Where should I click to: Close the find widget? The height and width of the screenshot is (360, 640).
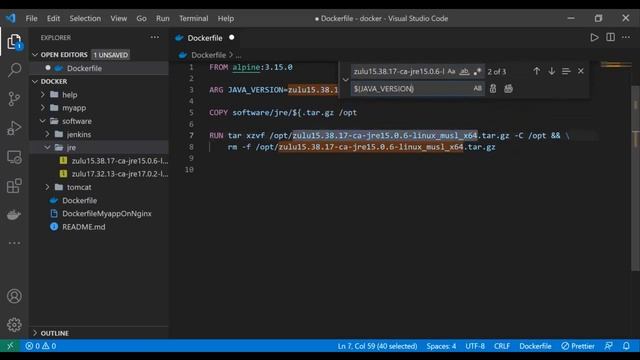[x=580, y=71]
